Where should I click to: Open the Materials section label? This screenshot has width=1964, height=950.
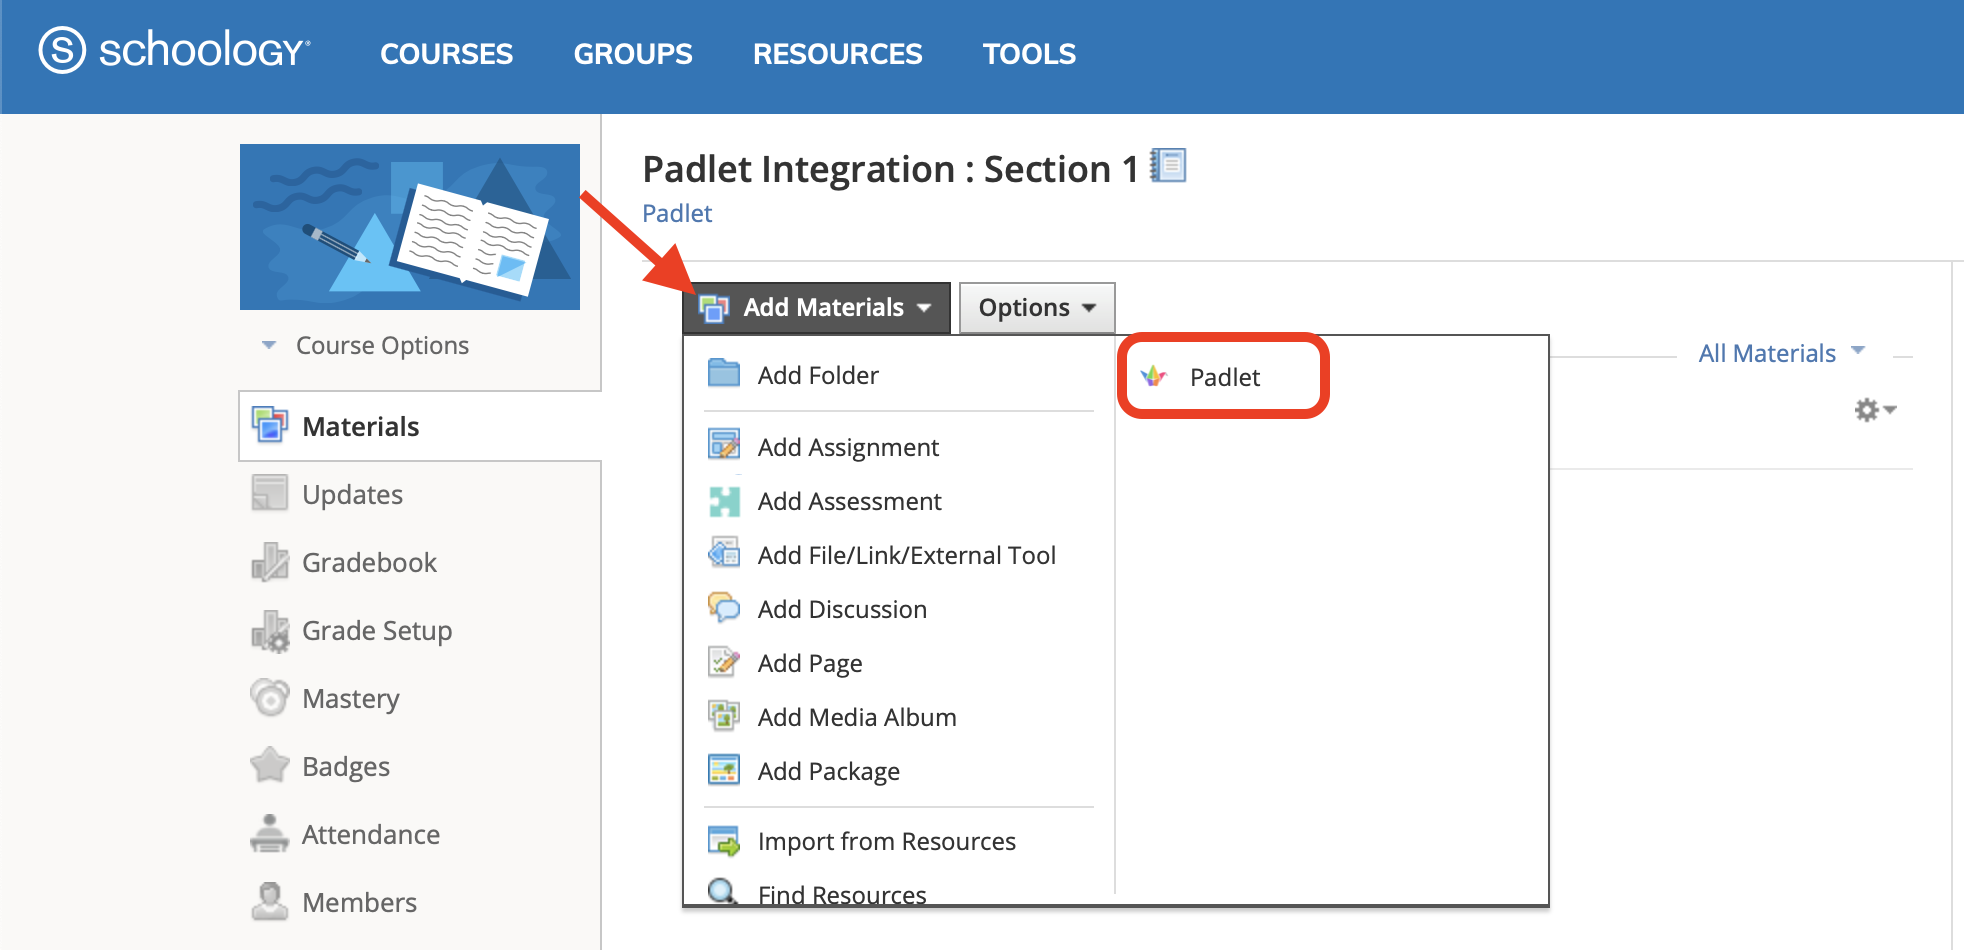361,427
